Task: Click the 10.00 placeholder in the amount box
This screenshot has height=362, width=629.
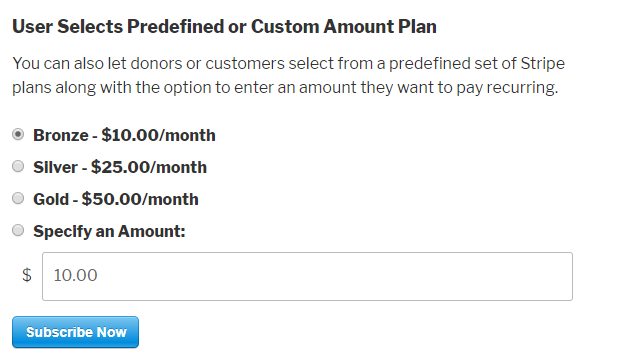Action: click(x=75, y=275)
